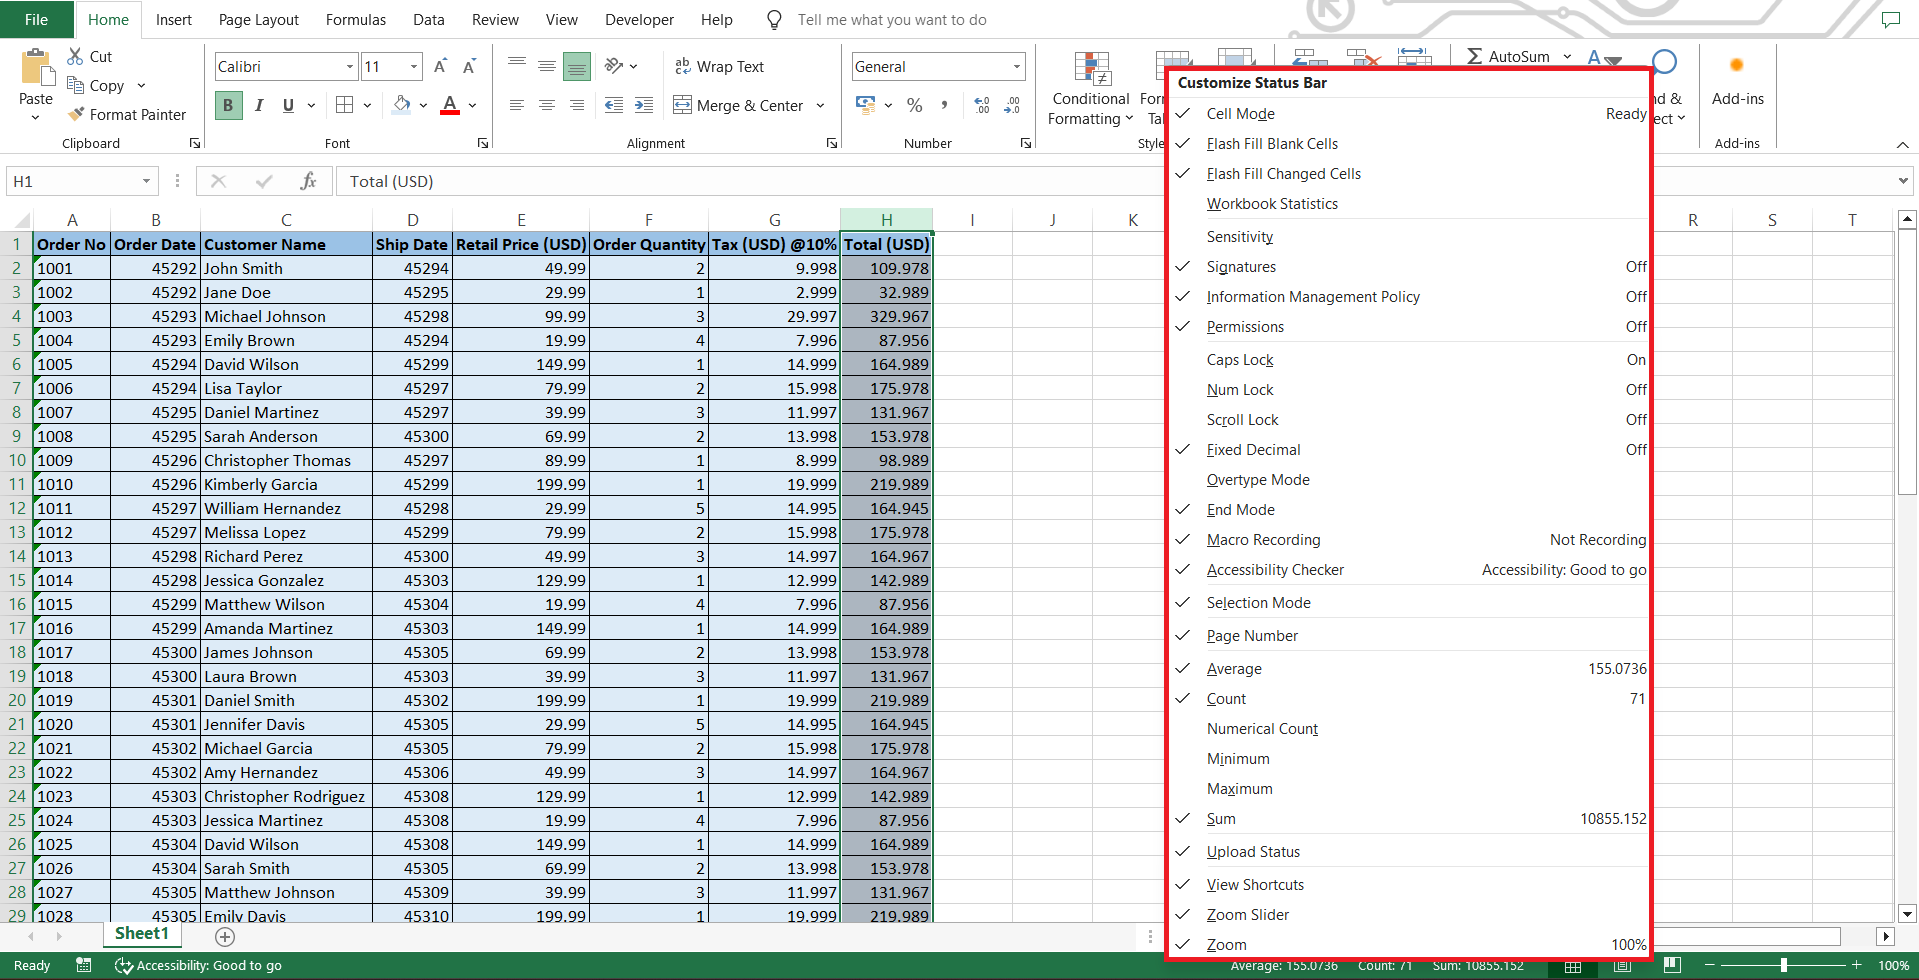The height and width of the screenshot is (980, 1919).
Task: Click the Increase Decimal icon
Action: [982, 105]
